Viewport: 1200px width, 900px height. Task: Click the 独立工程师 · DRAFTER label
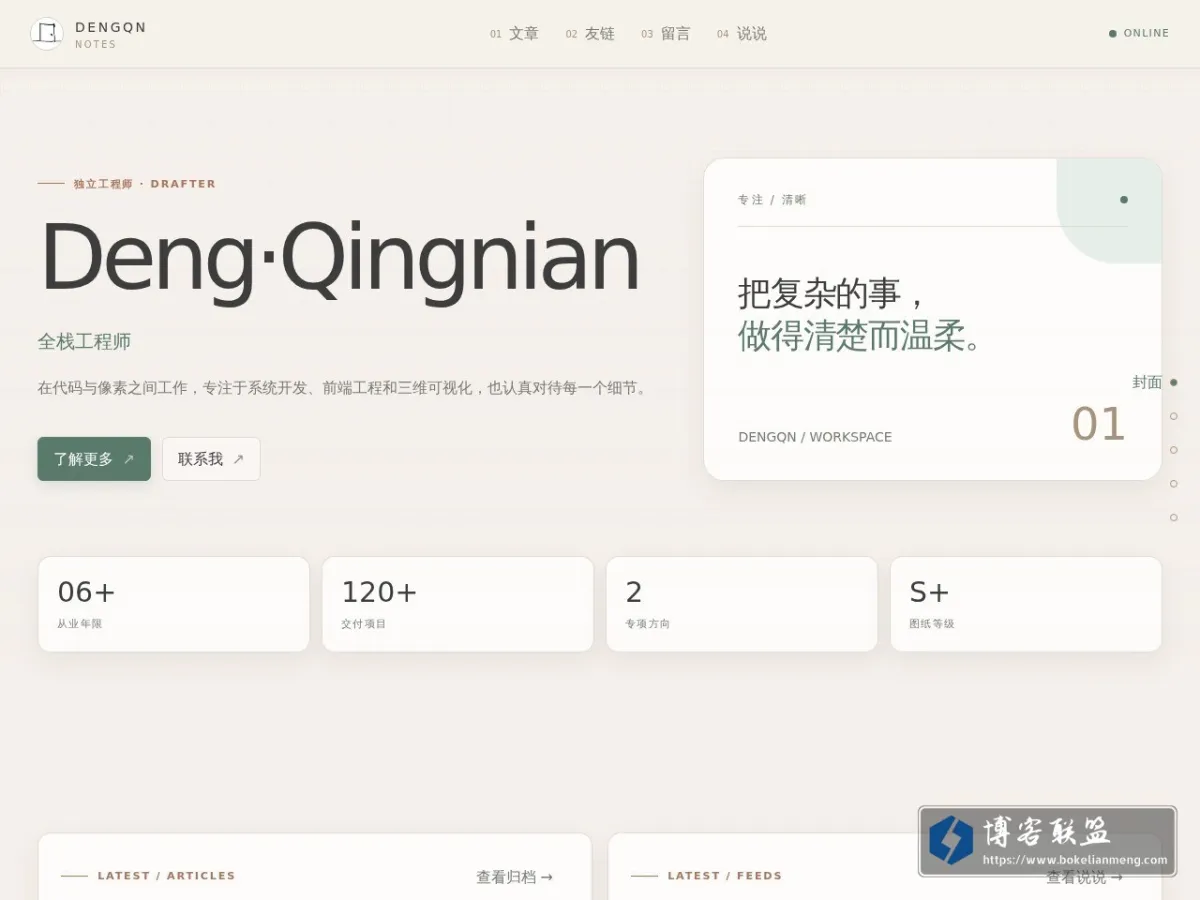click(144, 184)
